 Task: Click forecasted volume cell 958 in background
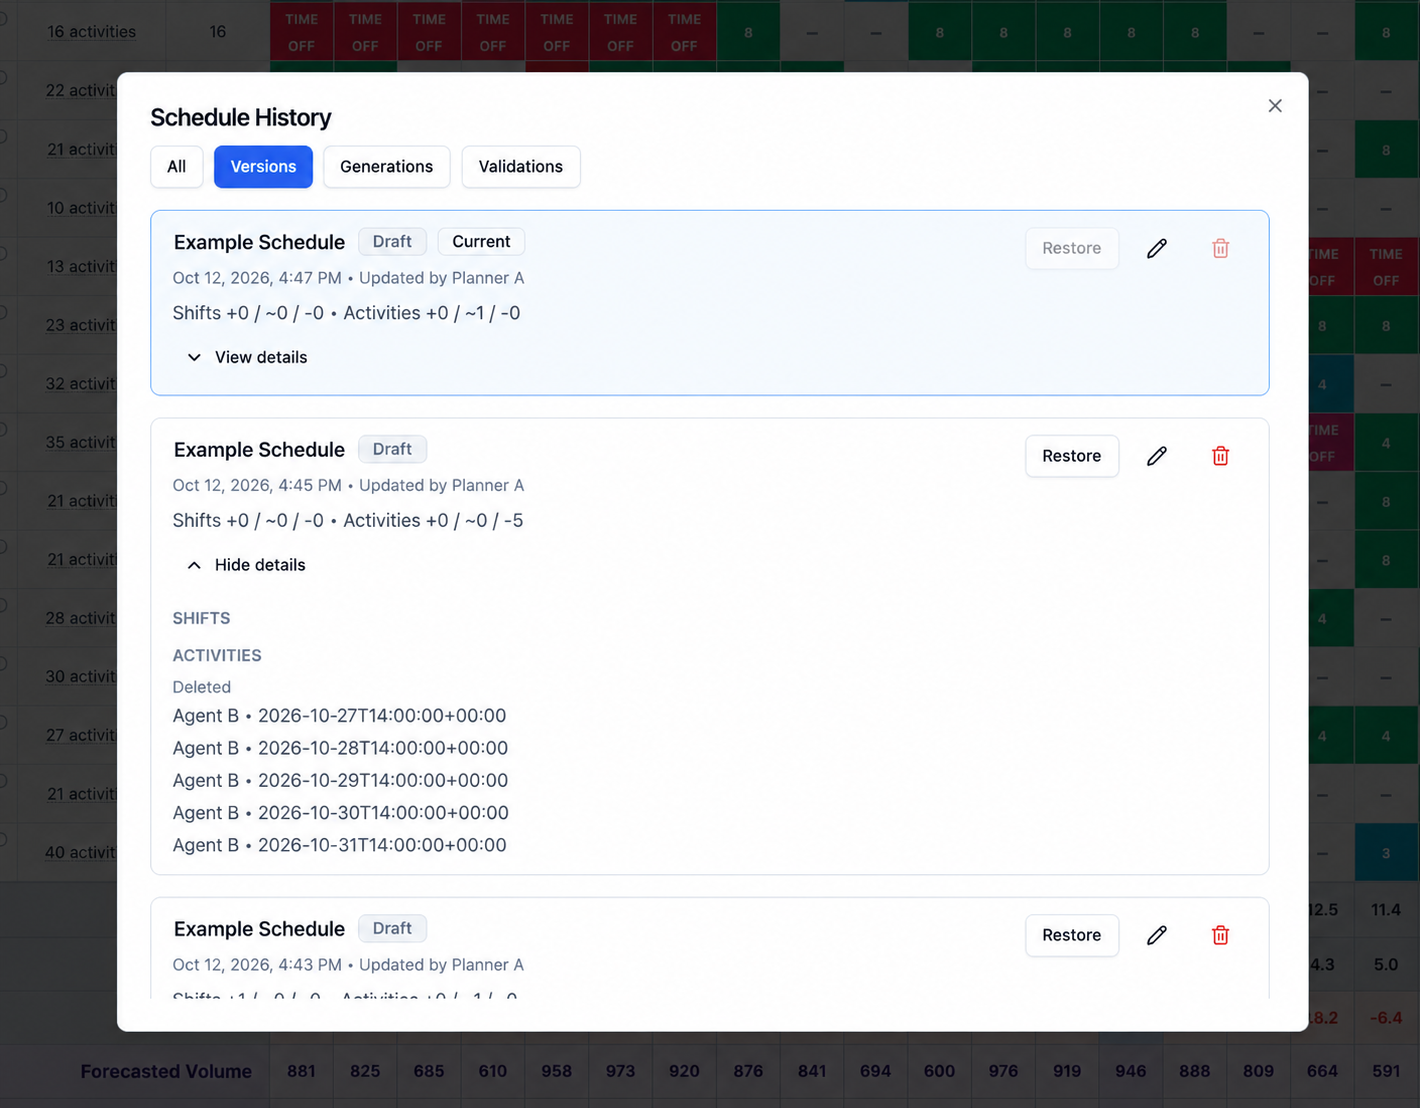[x=556, y=1071]
